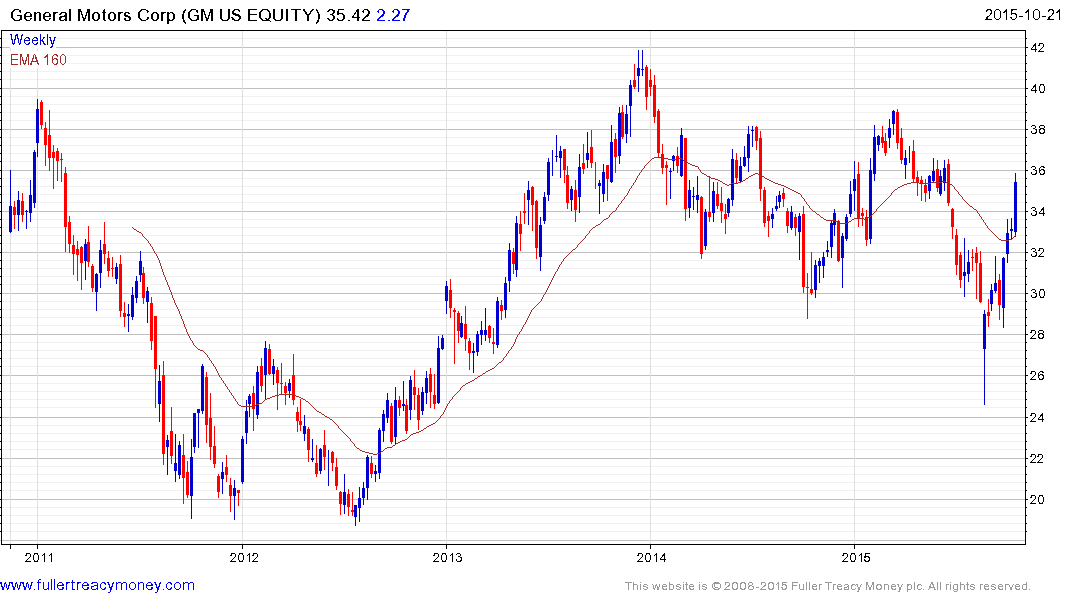Viewport: 1075px width, 600px height.
Task: Click the 2015 x-axis label
Action: (x=856, y=557)
